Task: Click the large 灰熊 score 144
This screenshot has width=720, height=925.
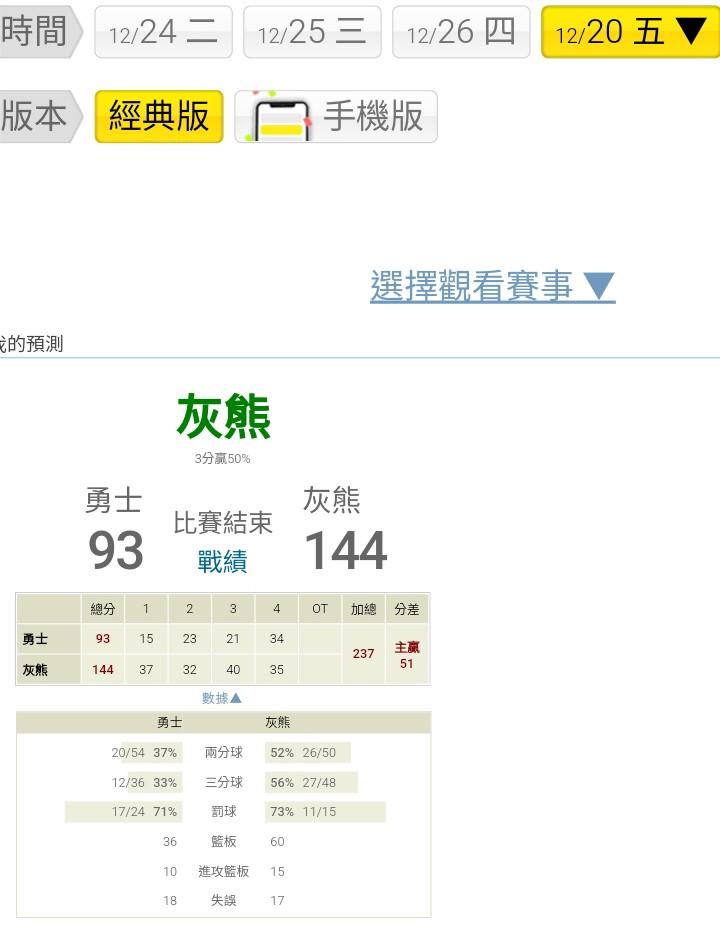Action: [x=346, y=550]
